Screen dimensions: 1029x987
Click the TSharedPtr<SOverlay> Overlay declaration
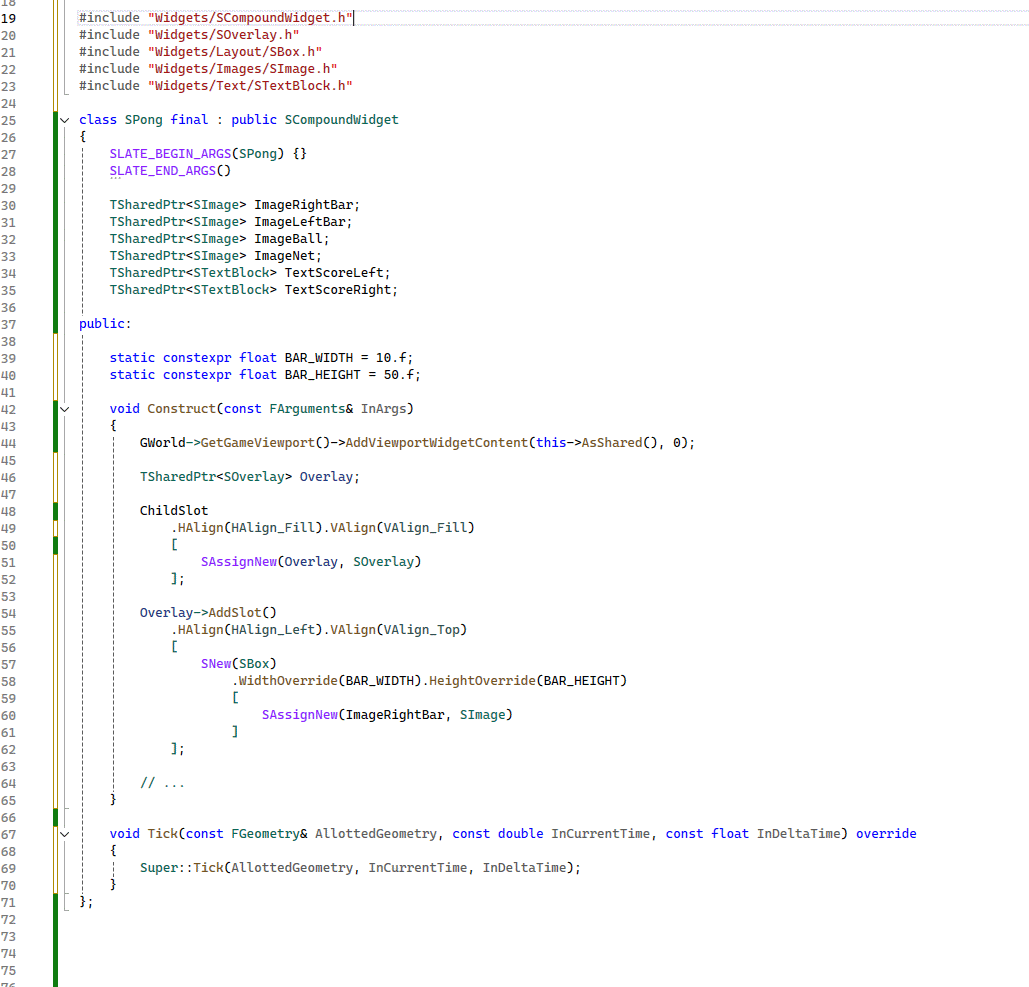tap(249, 477)
